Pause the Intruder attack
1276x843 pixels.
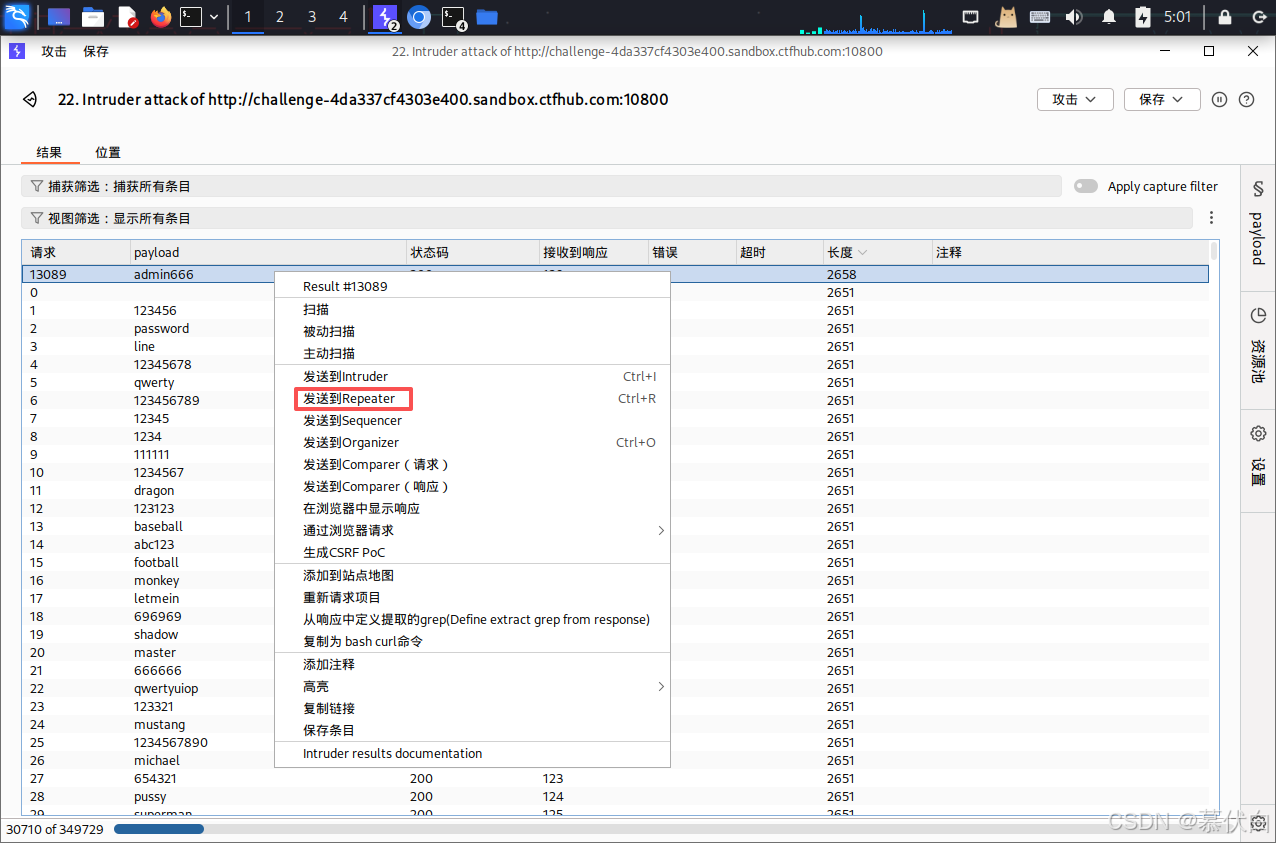tap(1219, 99)
